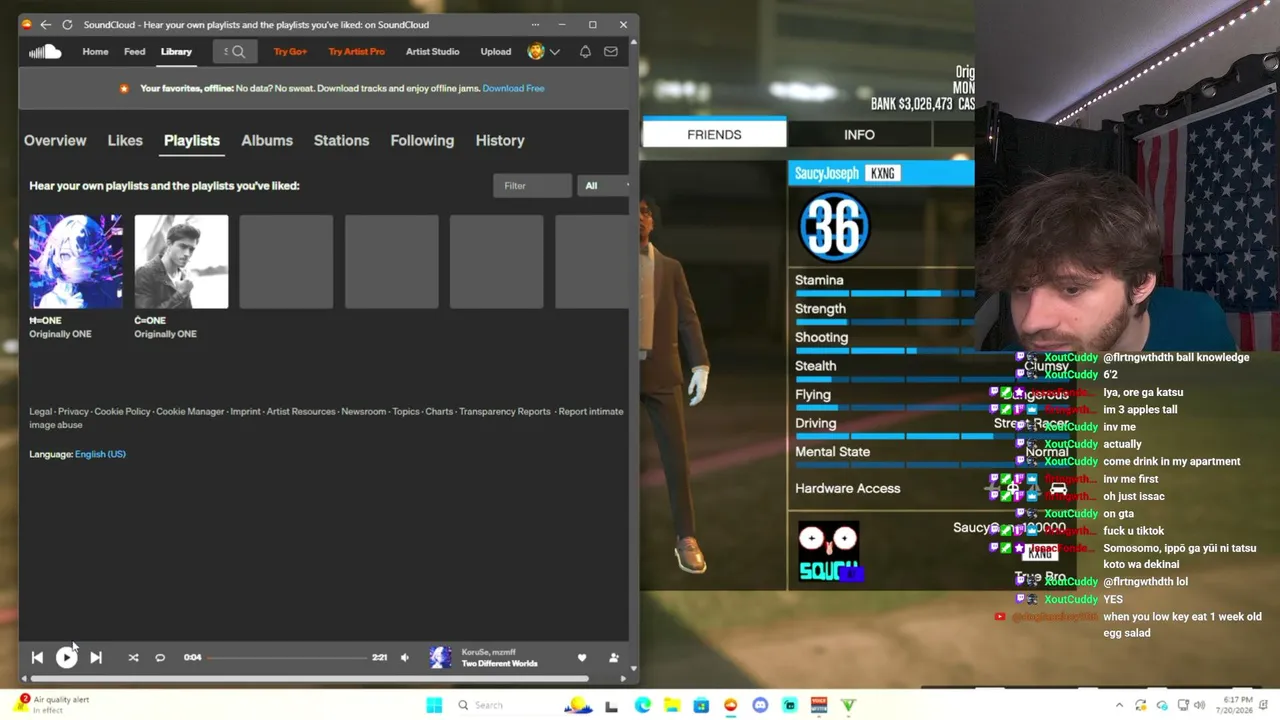The height and width of the screenshot is (720, 1280).
Task: Show hidden system tray icons
Action: [1119, 705]
